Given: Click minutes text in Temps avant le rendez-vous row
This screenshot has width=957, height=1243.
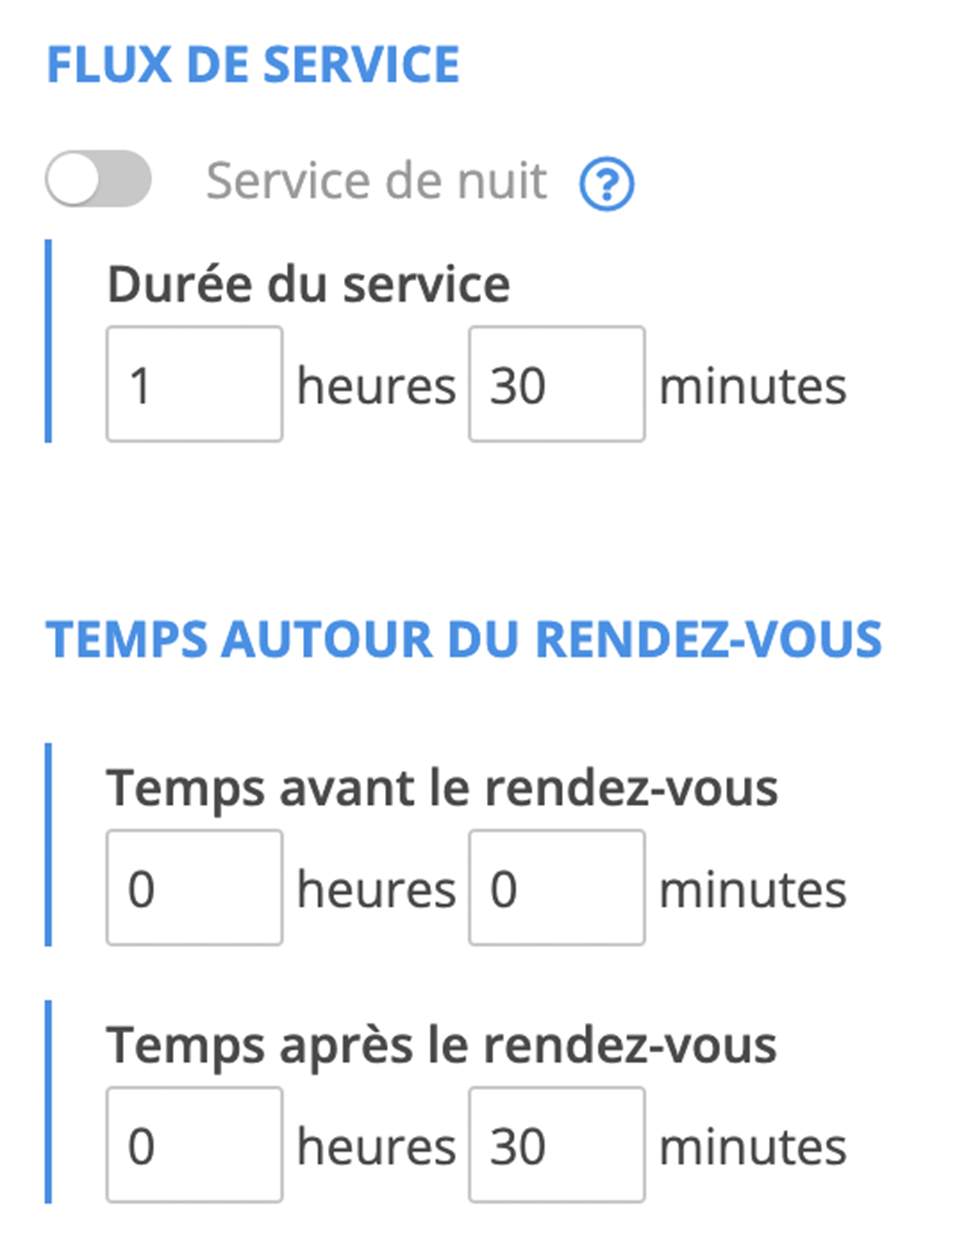Looking at the screenshot, I should (753, 891).
